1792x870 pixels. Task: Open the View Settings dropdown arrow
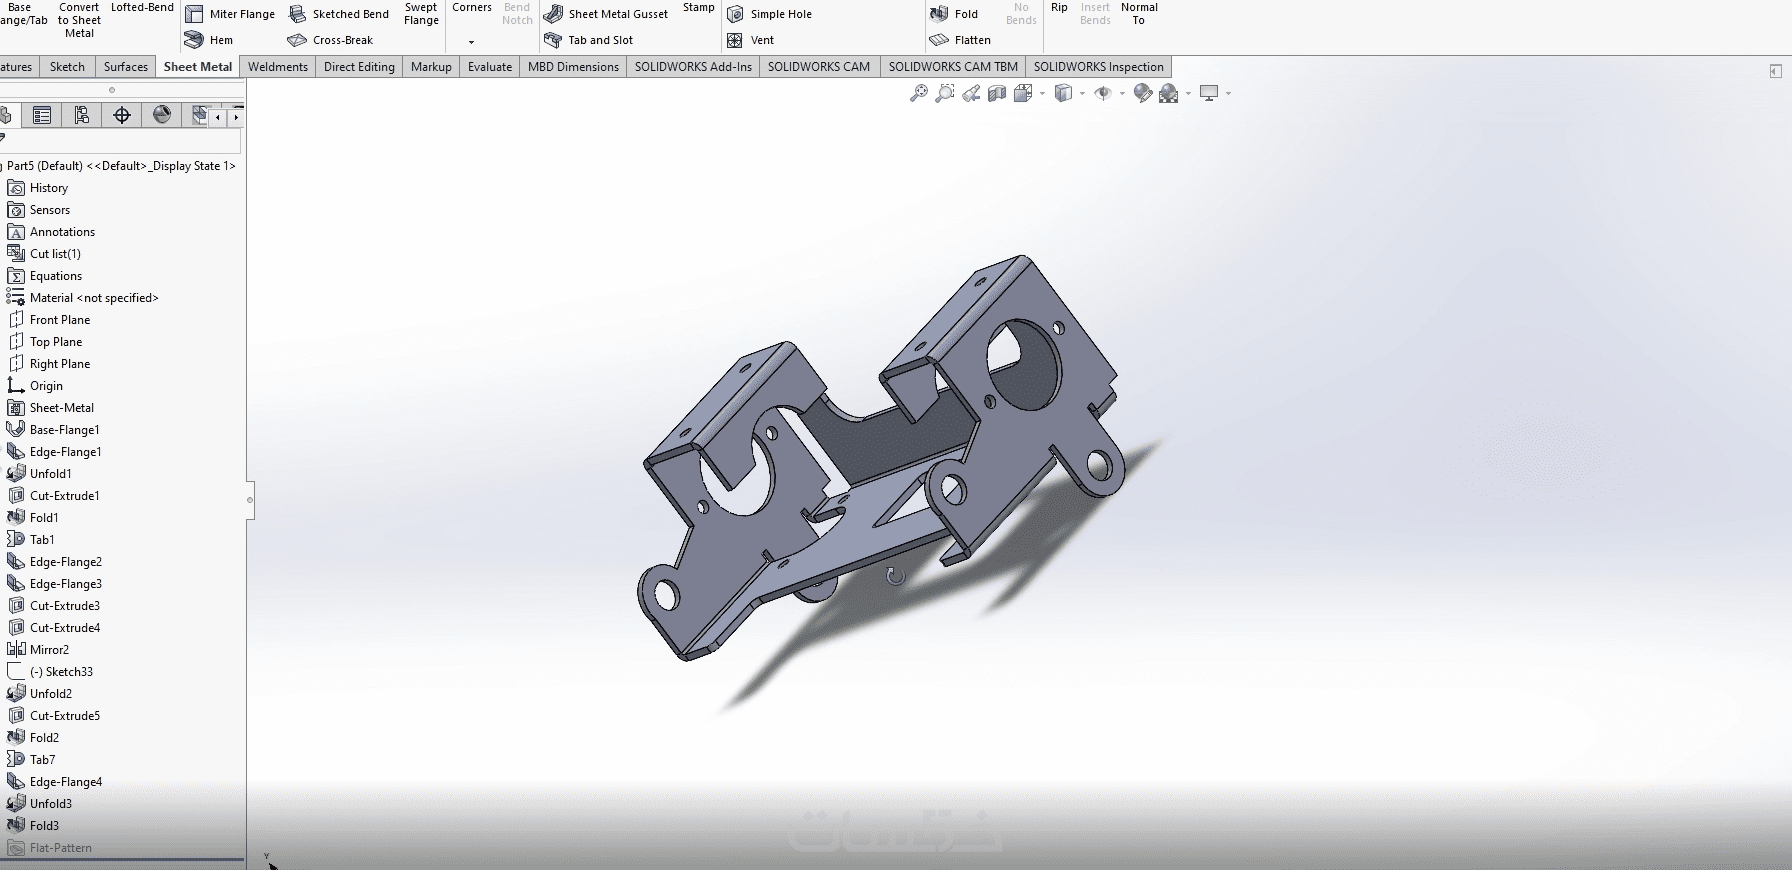click(1228, 94)
